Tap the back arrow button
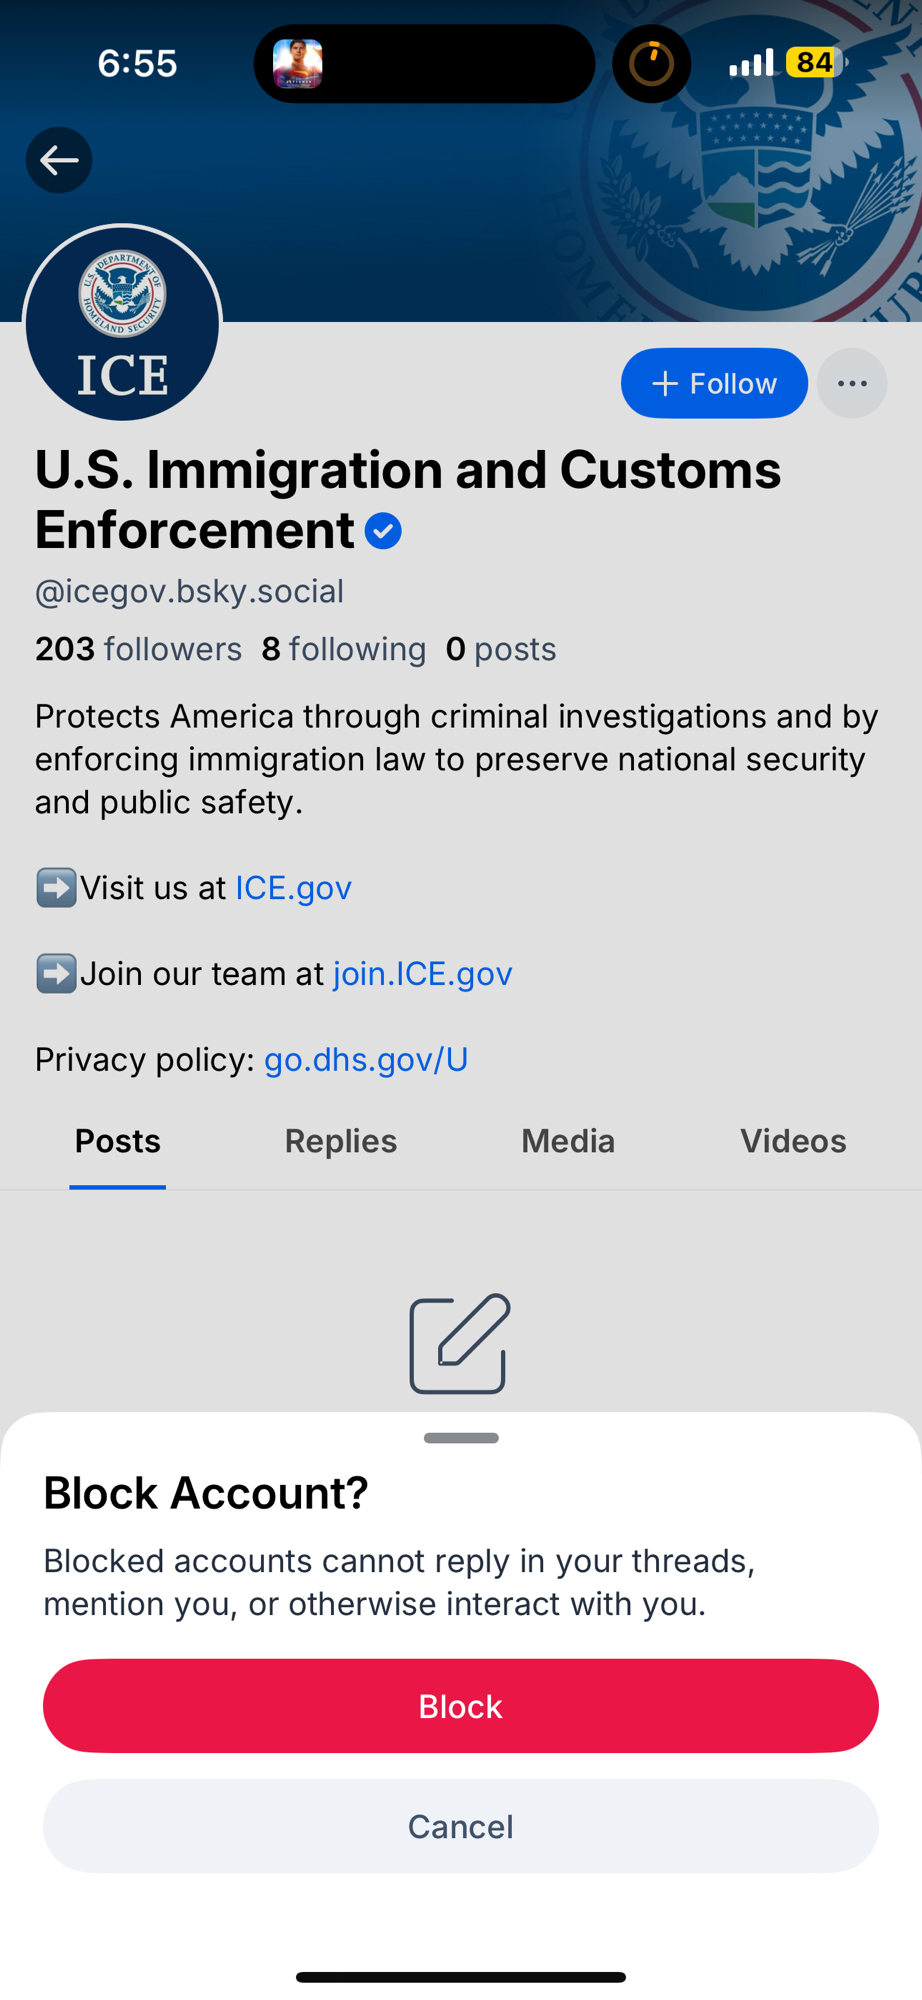 click(x=59, y=160)
